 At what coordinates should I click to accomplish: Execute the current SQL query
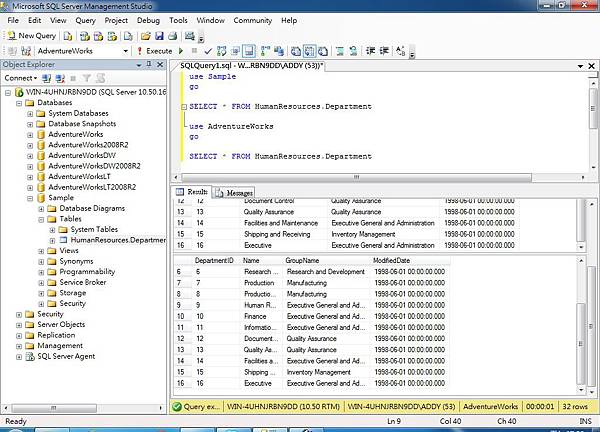coord(154,50)
